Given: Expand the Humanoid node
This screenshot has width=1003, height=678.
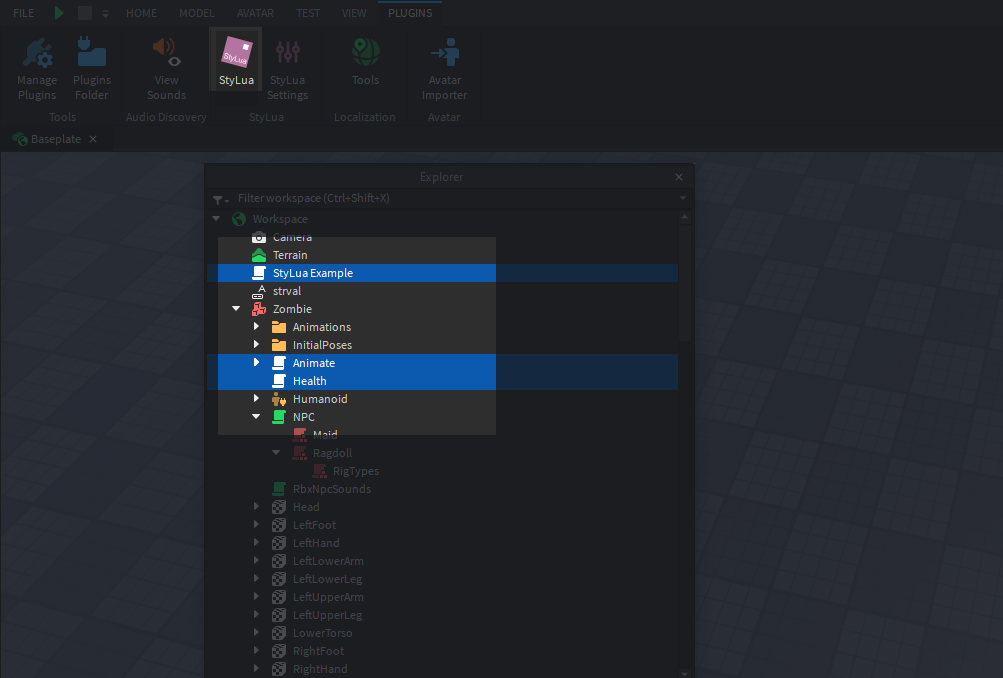Looking at the screenshot, I should [x=256, y=398].
